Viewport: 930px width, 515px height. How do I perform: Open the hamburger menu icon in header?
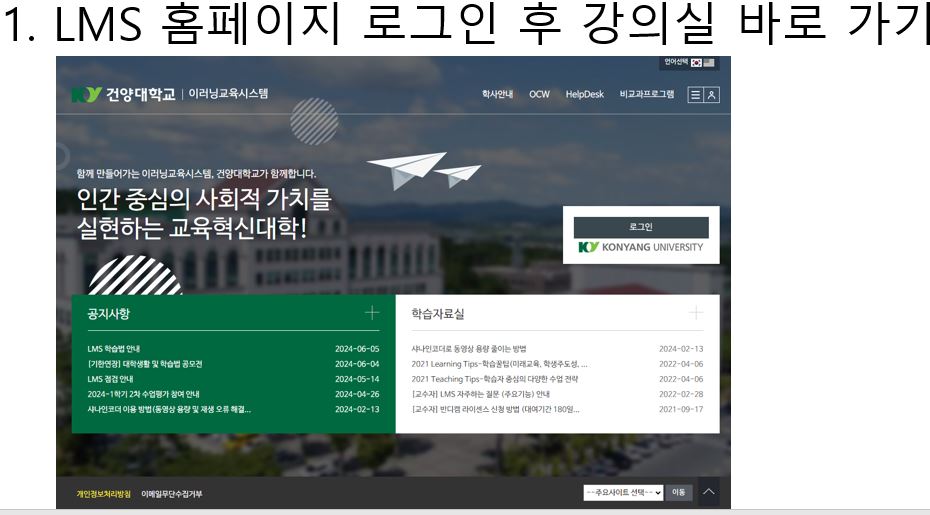(695, 95)
